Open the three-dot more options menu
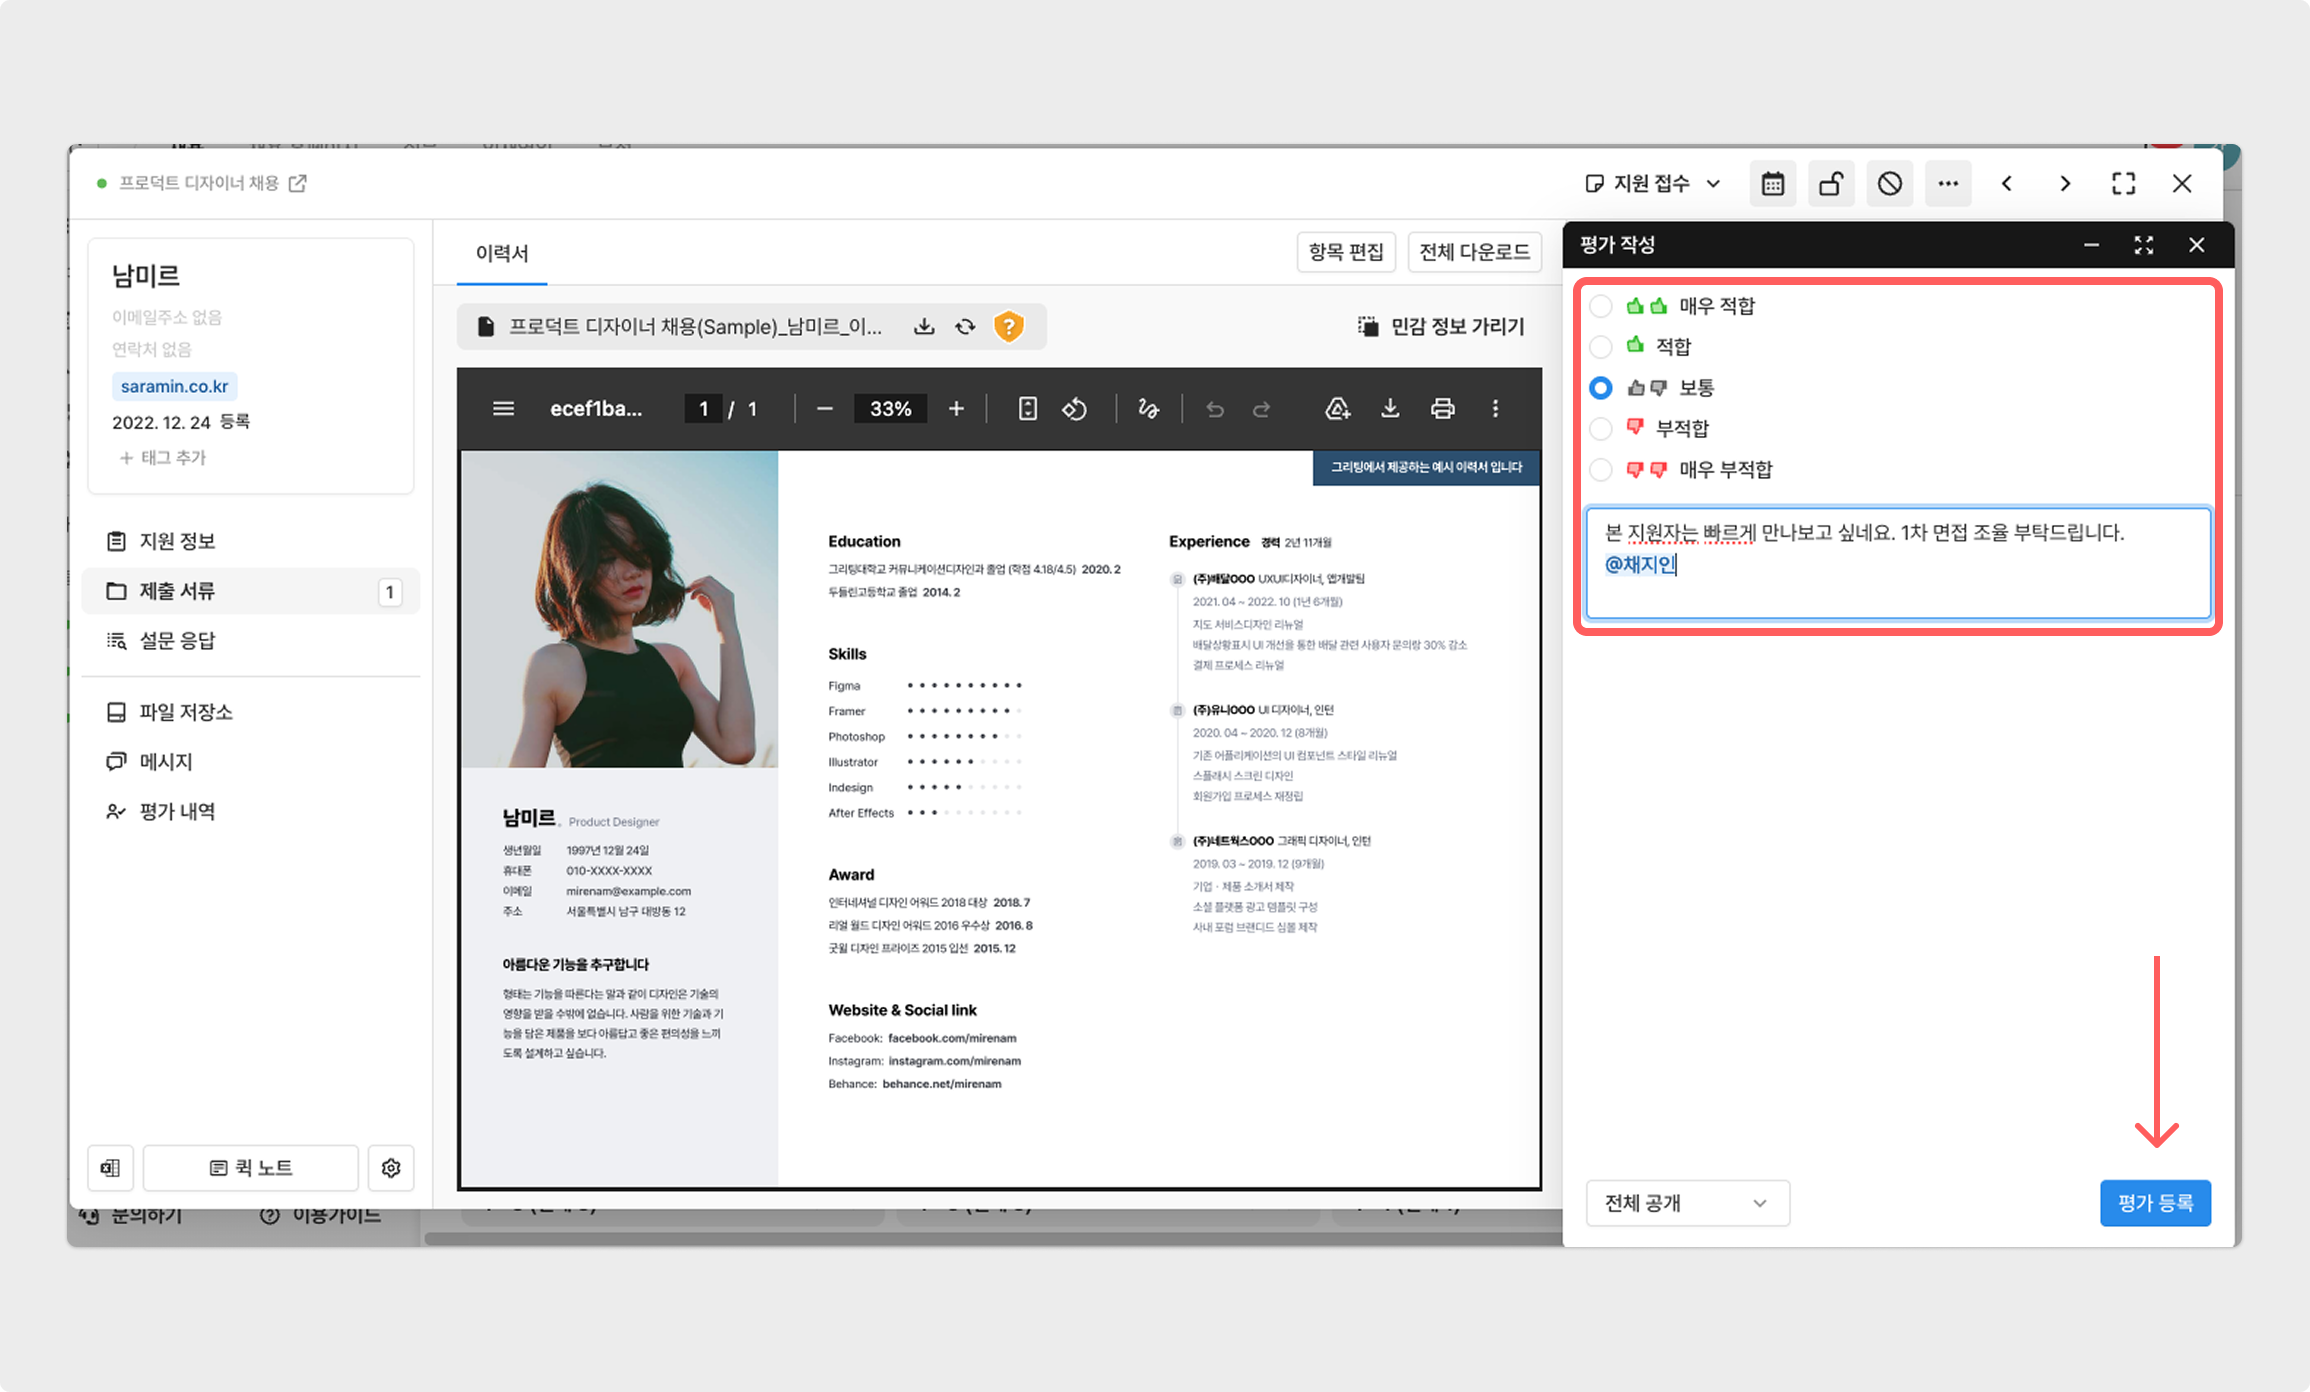The height and width of the screenshot is (1392, 2310). pos(1948,184)
